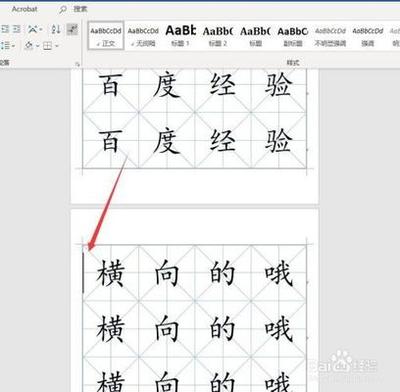This screenshot has width=400, height=392.
Task: Open the paragraph settings dialog launcher
Action: [77, 64]
